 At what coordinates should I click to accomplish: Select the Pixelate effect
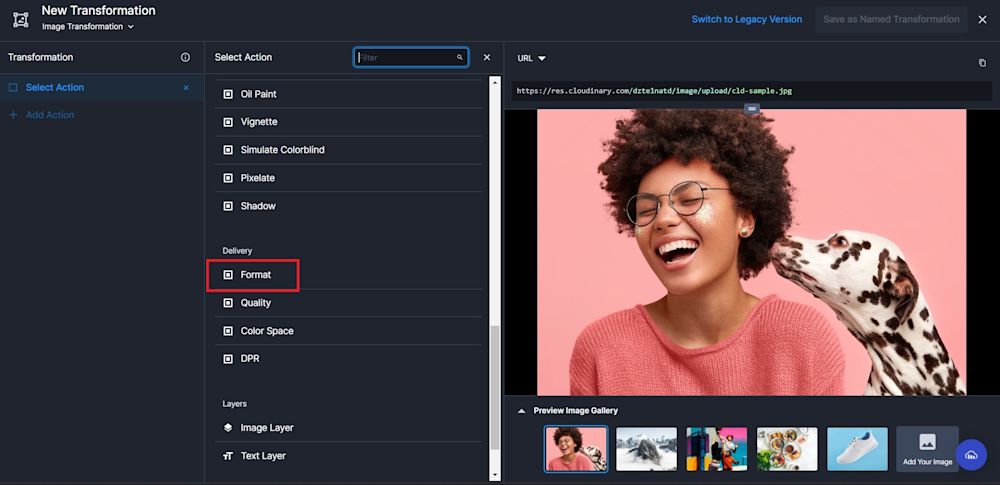(257, 178)
